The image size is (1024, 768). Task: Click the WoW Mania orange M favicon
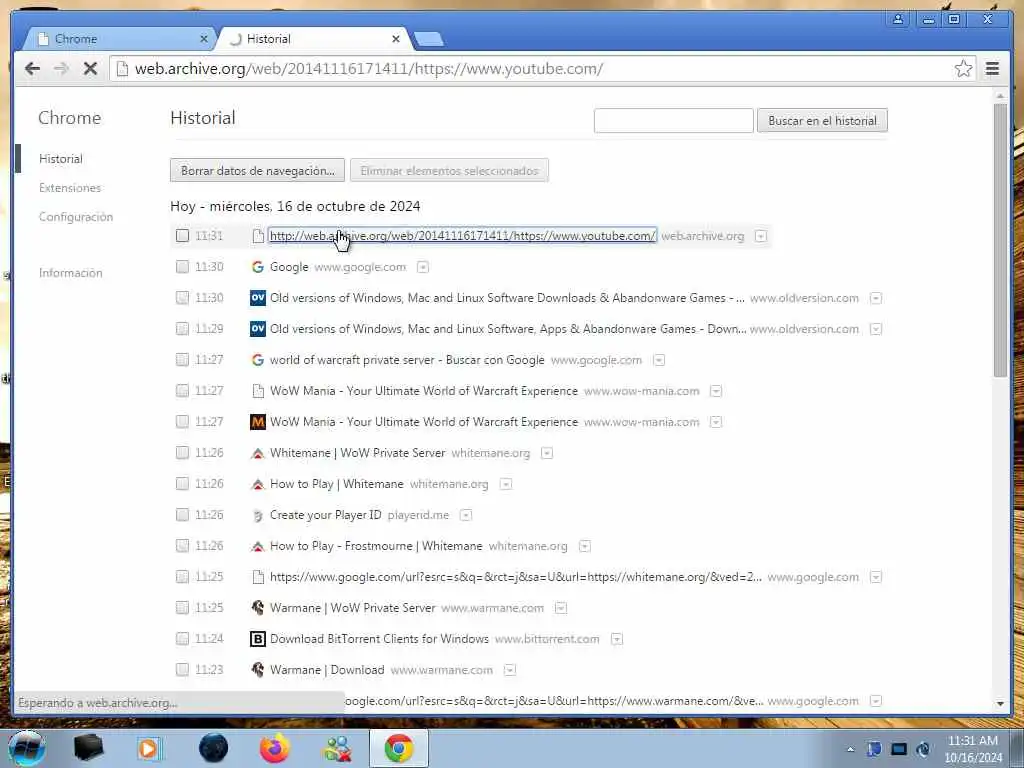pyautogui.click(x=258, y=422)
